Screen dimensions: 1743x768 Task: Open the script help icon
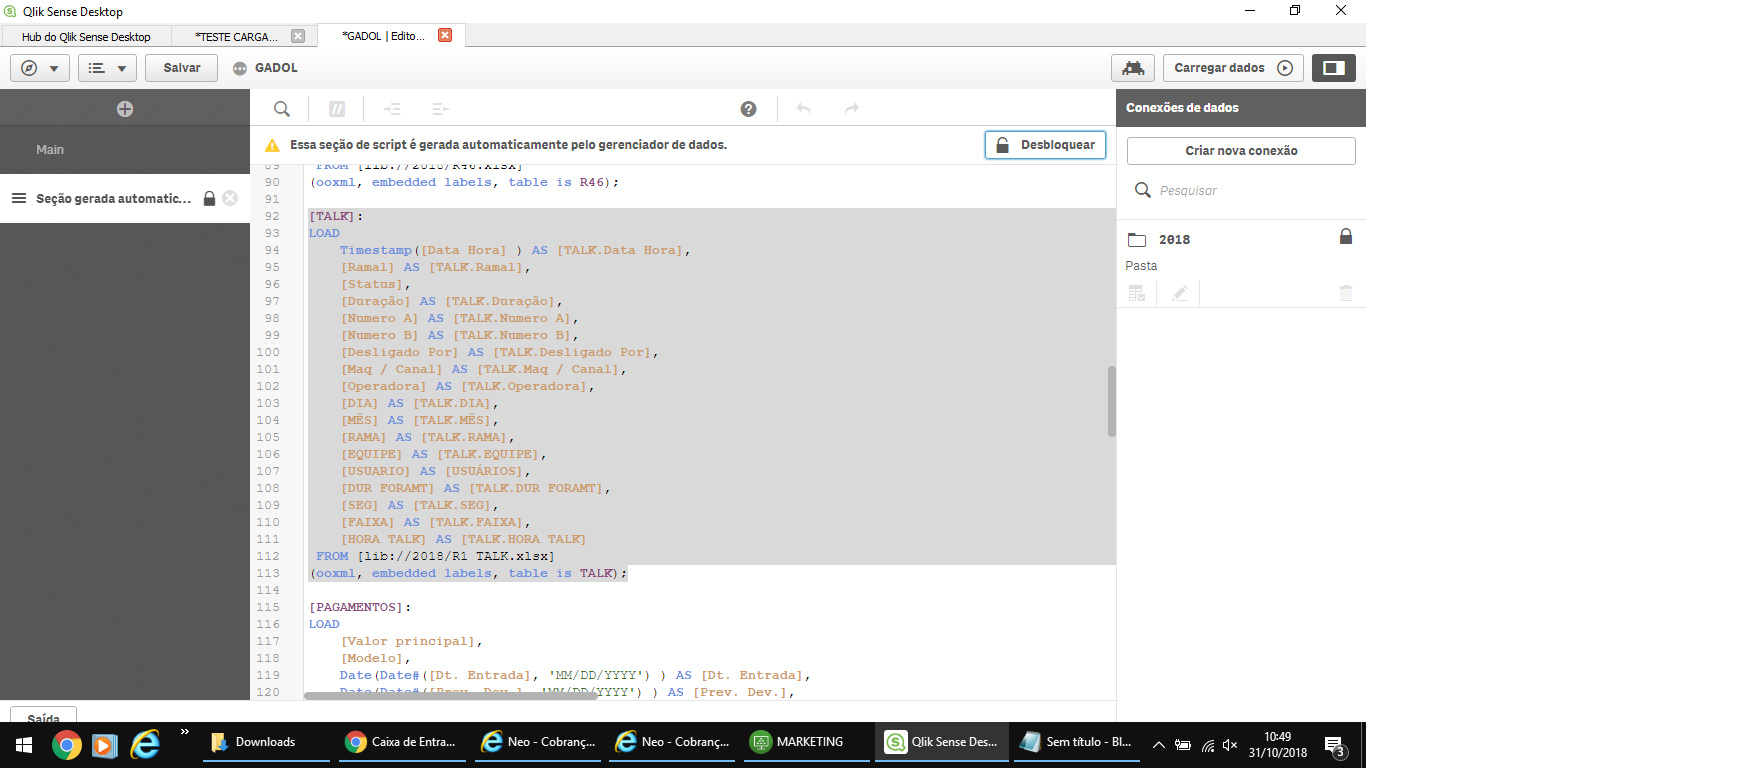tap(748, 109)
